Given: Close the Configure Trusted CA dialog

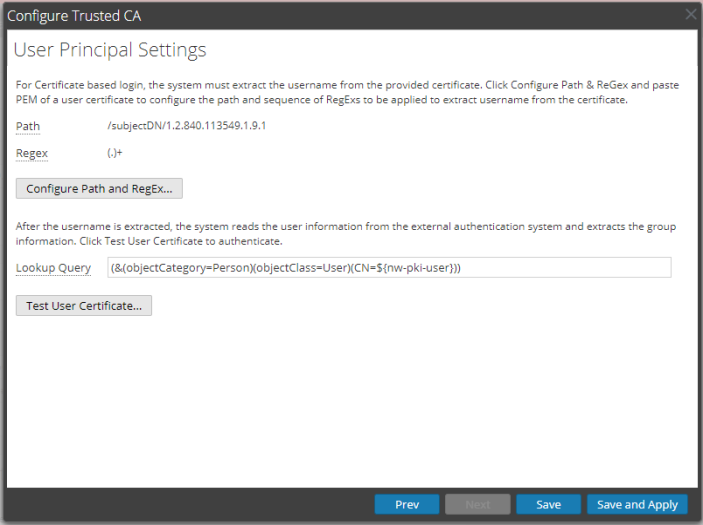Looking at the screenshot, I should 690,14.
